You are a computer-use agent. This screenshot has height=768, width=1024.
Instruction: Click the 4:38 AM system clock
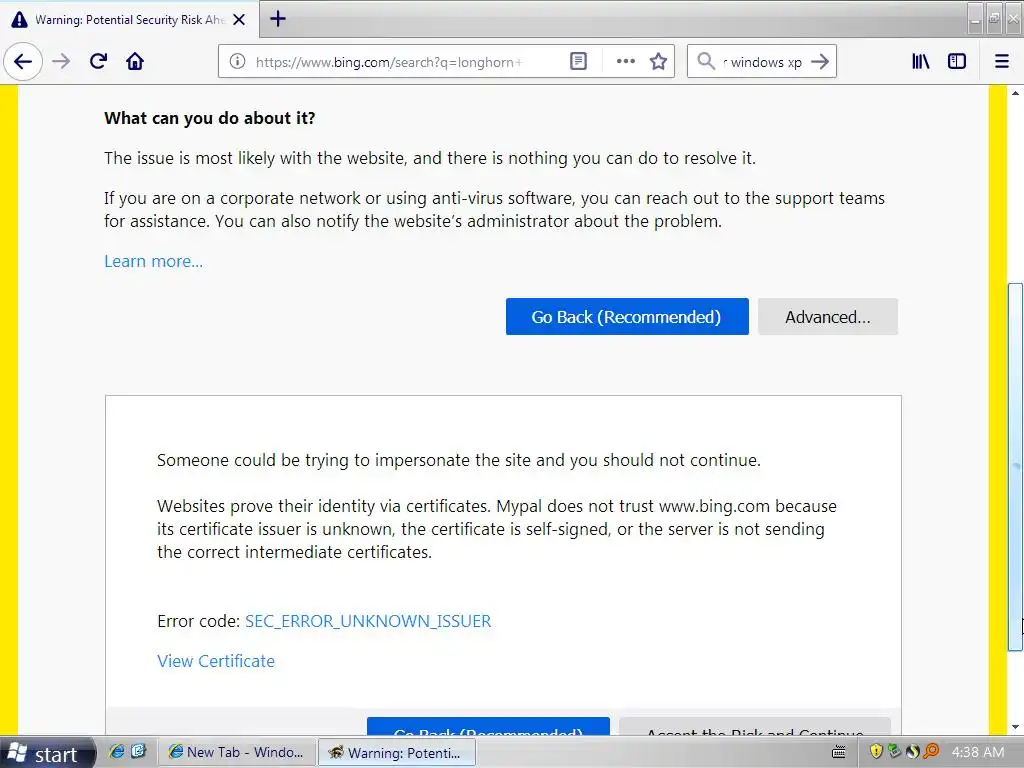[x=978, y=752]
